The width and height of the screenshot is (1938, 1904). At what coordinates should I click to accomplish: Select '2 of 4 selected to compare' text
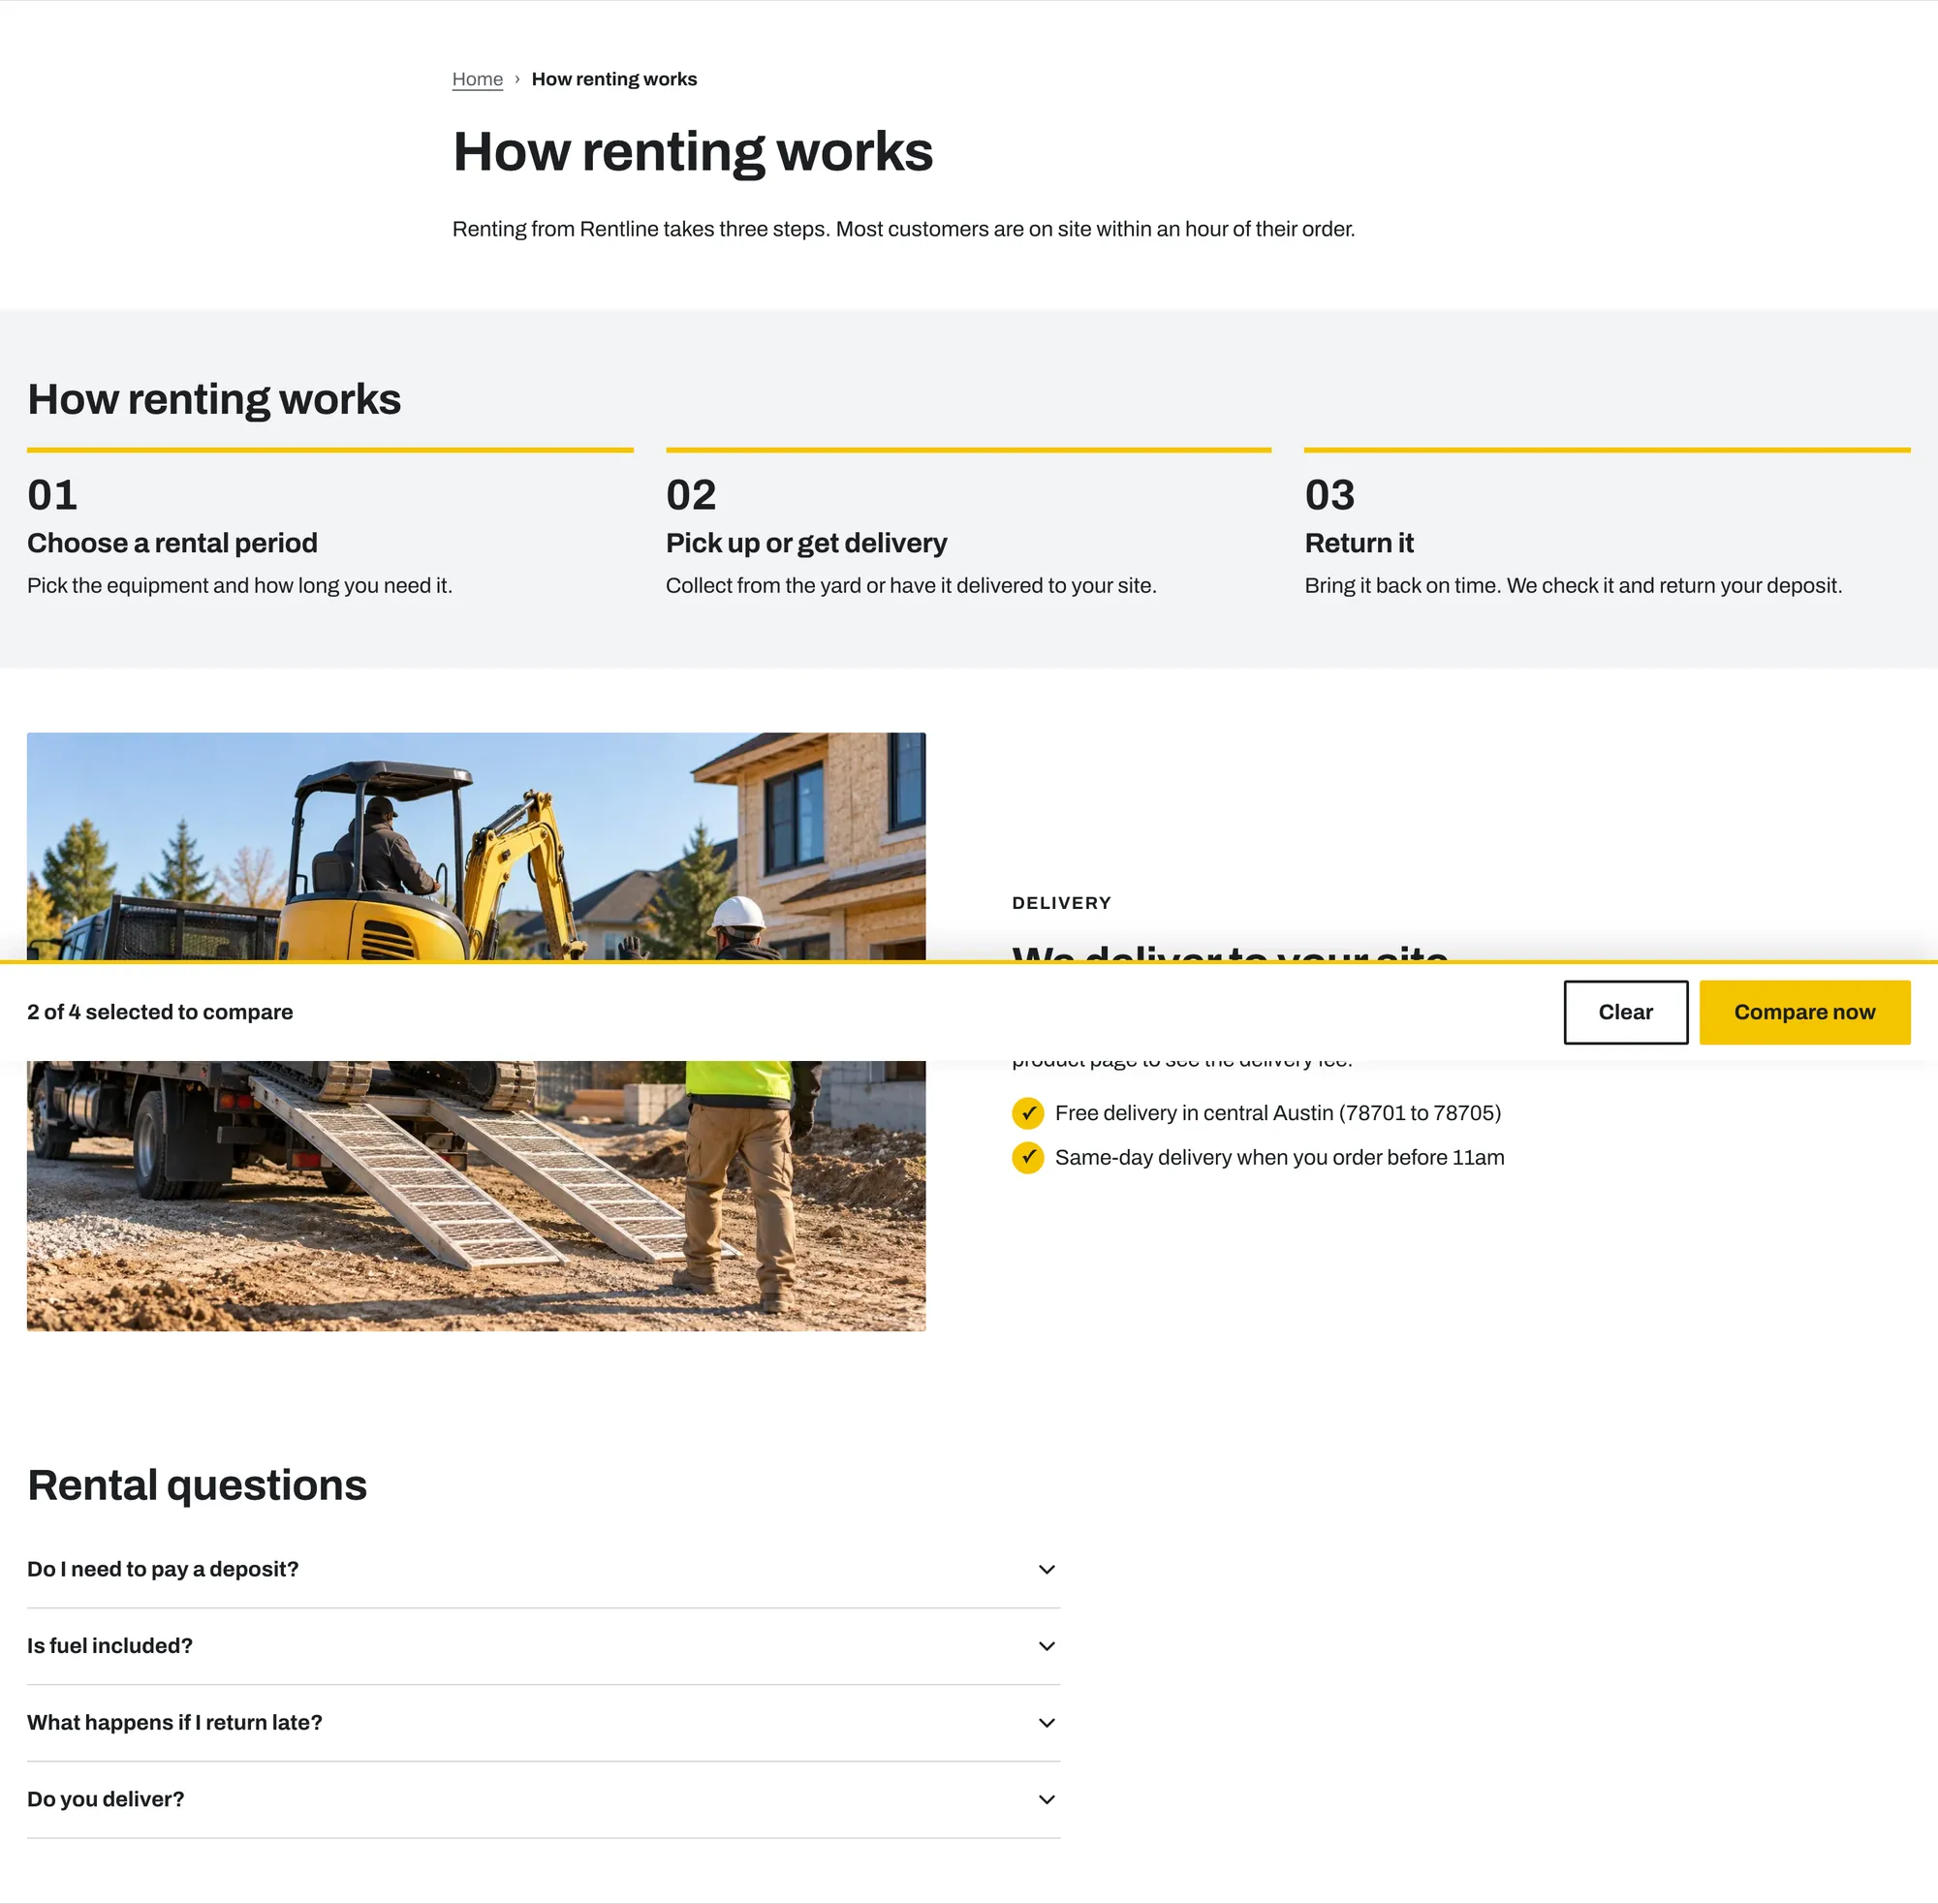click(x=160, y=1012)
